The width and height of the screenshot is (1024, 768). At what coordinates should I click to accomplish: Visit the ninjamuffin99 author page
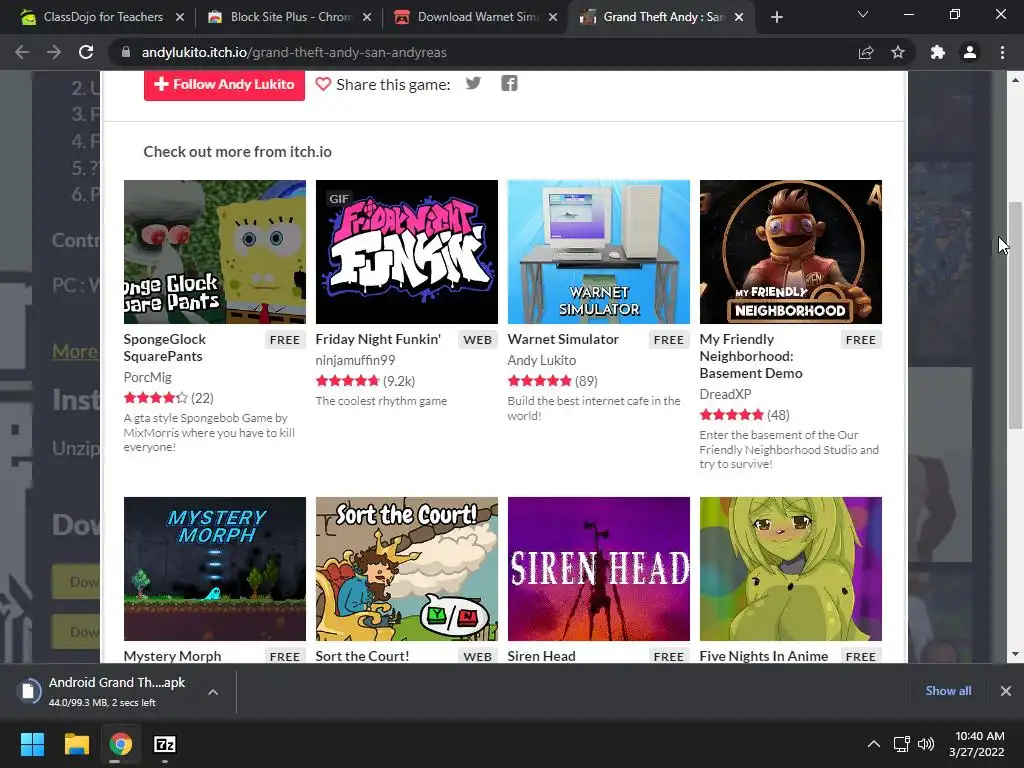coord(355,360)
